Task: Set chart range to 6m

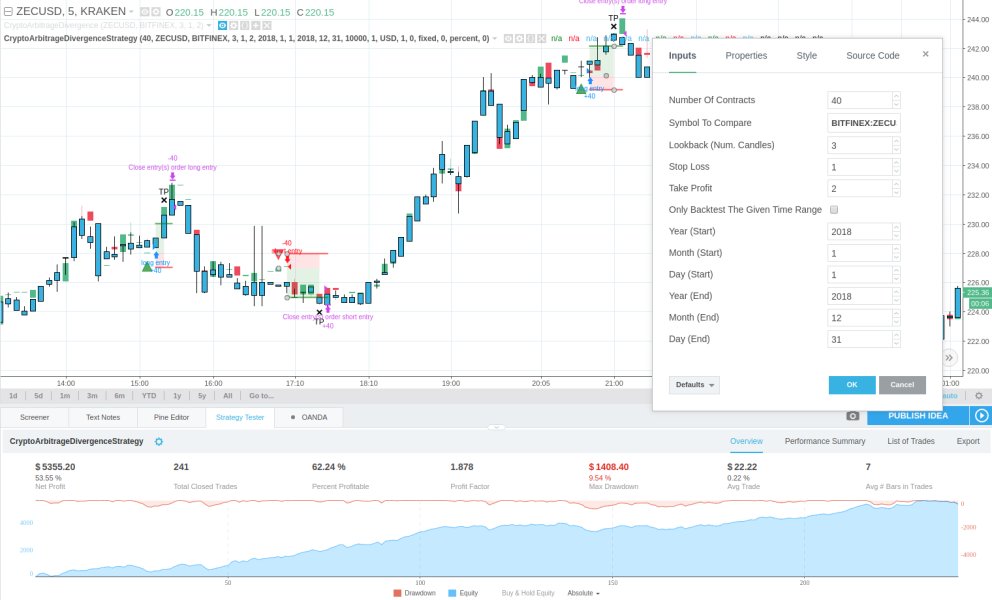Action: click(x=120, y=396)
